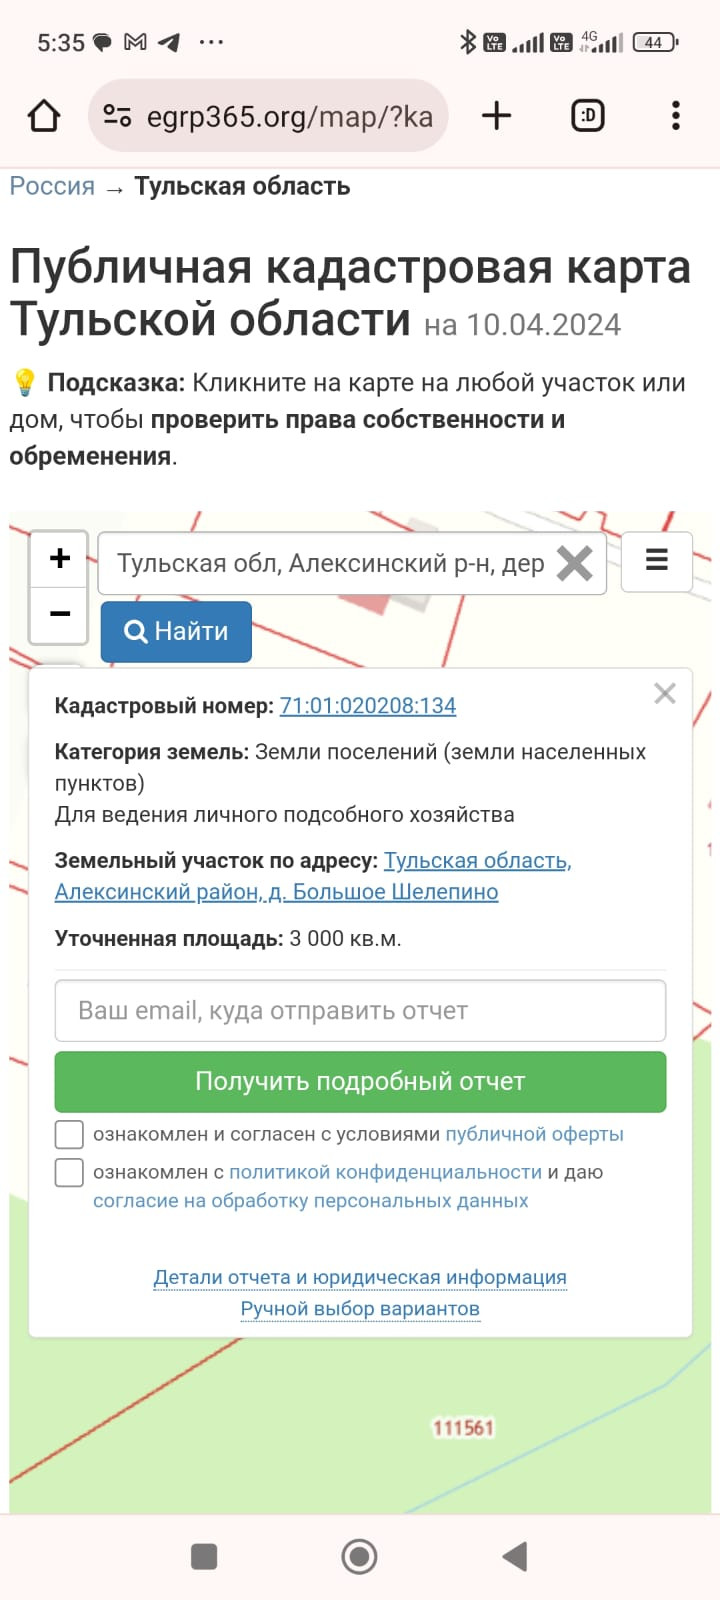
Task: Tap the browser home icon
Action: (x=44, y=117)
